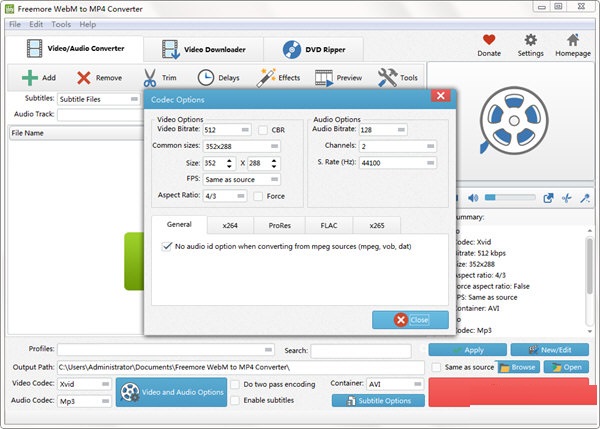Open the Tools menu
Viewport: 600px width, 429px height.
pyautogui.click(x=61, y=24)
